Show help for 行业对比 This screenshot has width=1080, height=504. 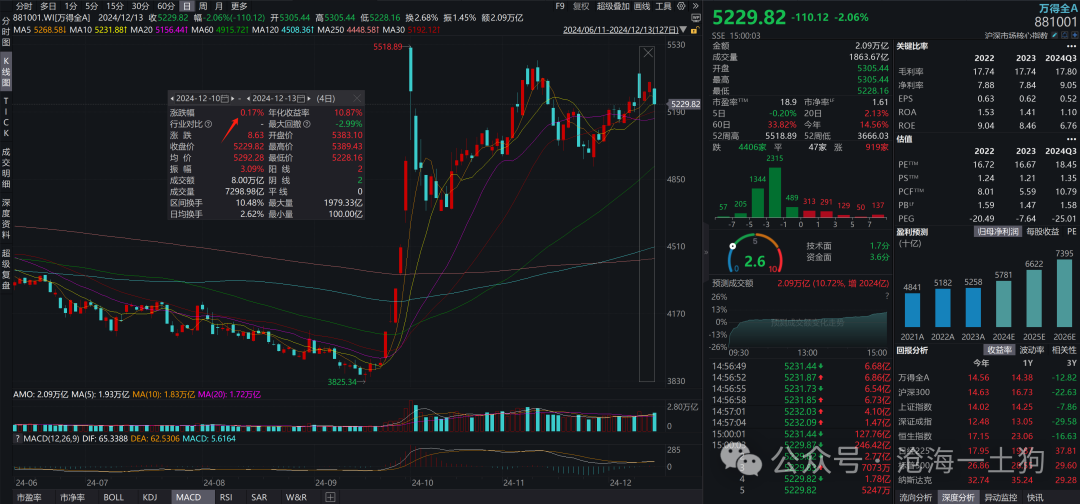(x=209, y=124)
